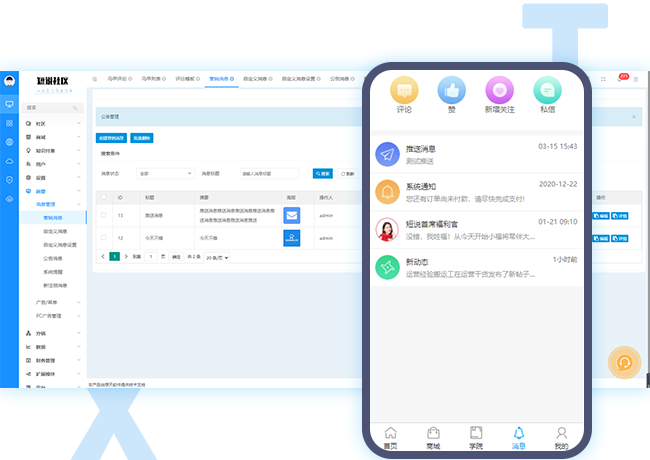Screen dimensions: 650x460
Task: Expand the 用户 sidebar menu
Action: point(53,164)
